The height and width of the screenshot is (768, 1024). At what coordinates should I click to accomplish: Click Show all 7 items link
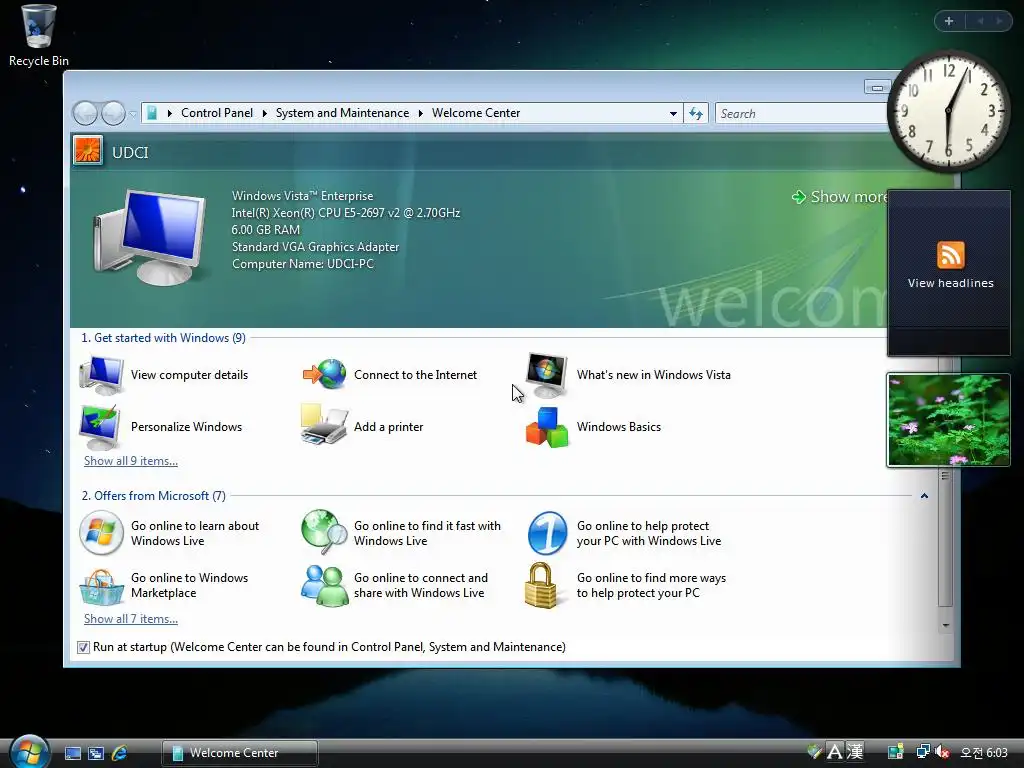point(131,619)
